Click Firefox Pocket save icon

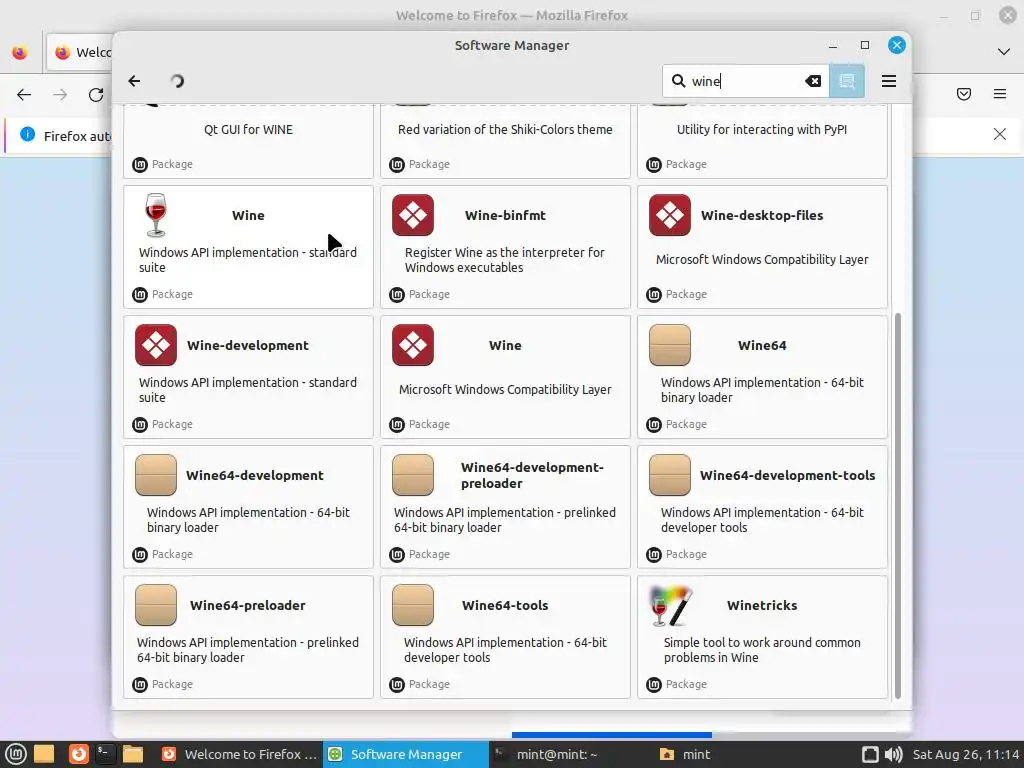pyautogui.click(x=963, y=95)
